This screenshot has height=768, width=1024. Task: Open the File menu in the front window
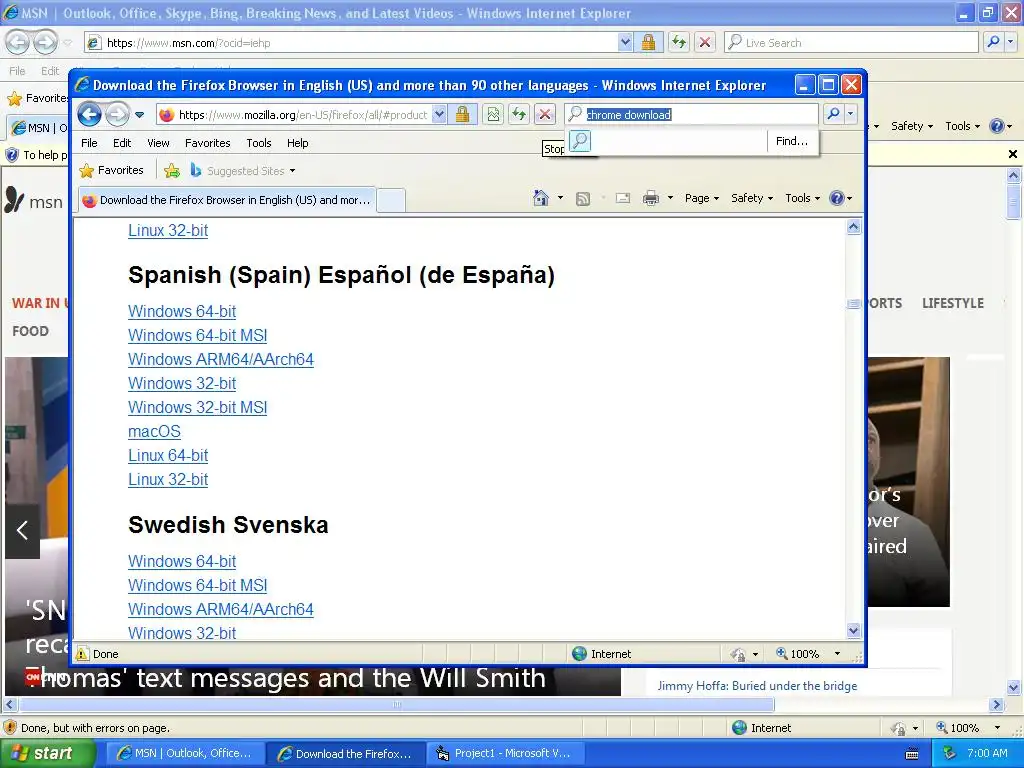(x=89, y=143)
